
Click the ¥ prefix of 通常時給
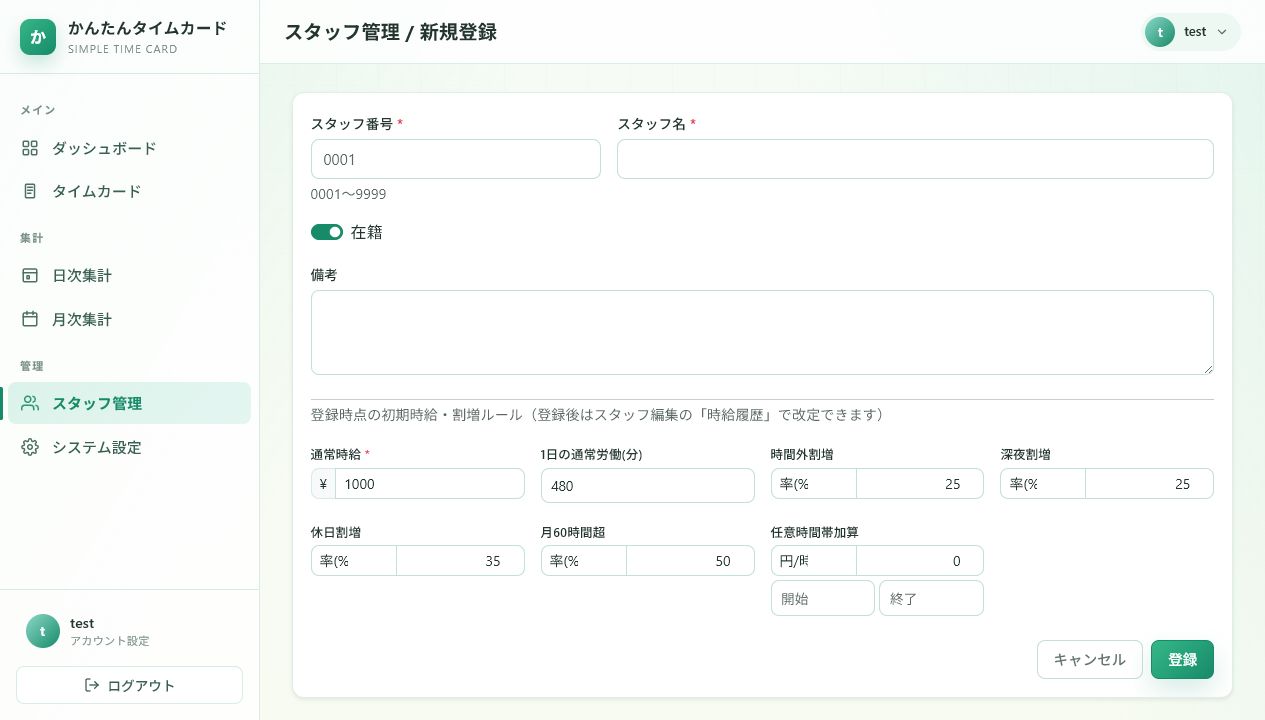[324, 484]
